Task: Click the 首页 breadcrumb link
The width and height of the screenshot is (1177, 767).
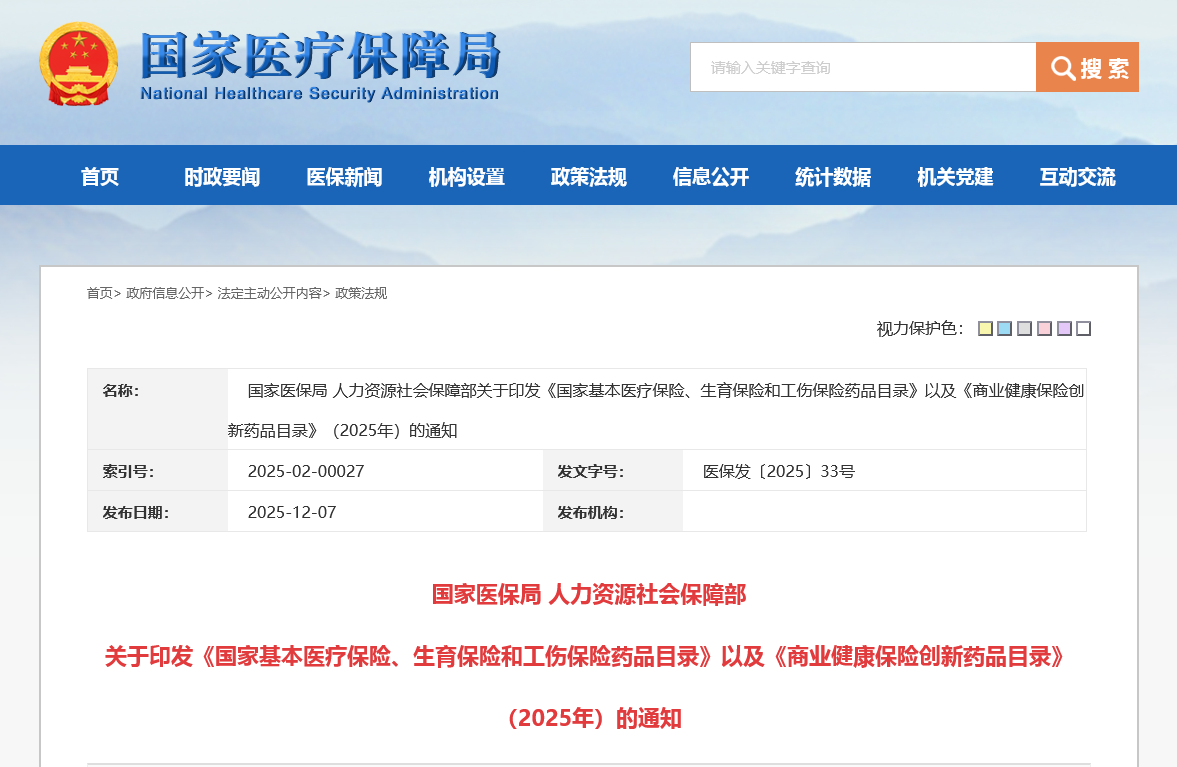Action: click(x=99, y=293)
